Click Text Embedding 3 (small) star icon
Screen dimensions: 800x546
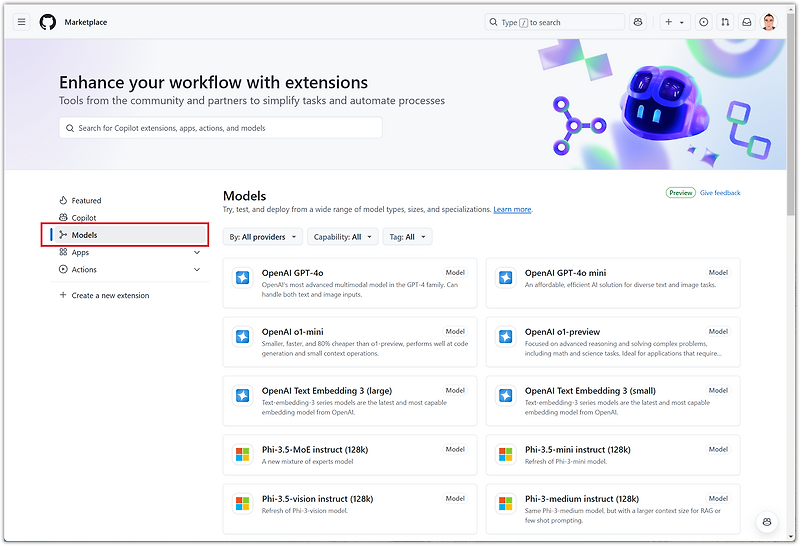(506, 395)
